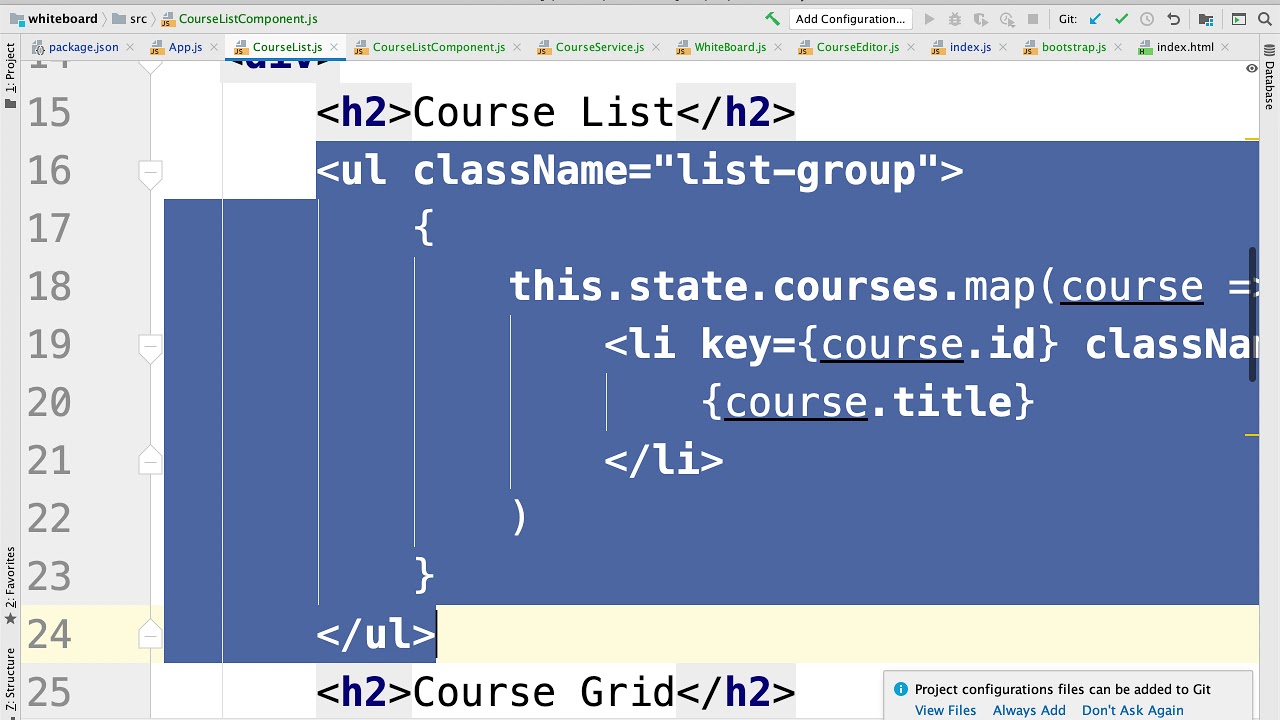Click CourseListComponent.js breadcrumb in navigation bar
Viewport: 1280px width, 720px height.
(x=239, y=19)
